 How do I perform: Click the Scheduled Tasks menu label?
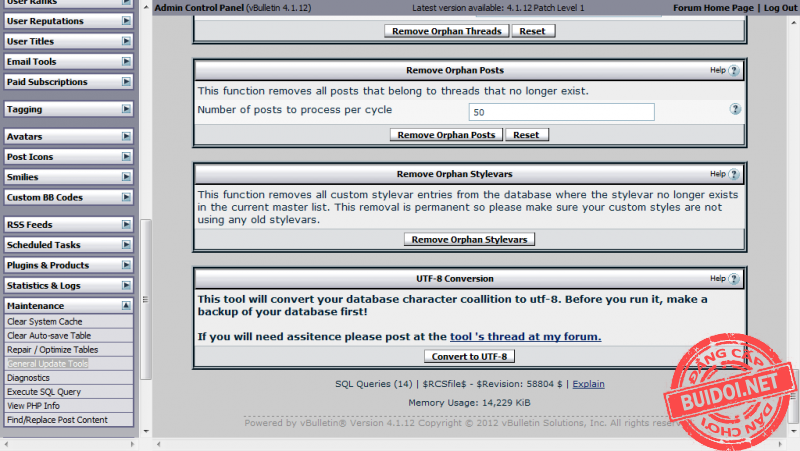[43, 245]
